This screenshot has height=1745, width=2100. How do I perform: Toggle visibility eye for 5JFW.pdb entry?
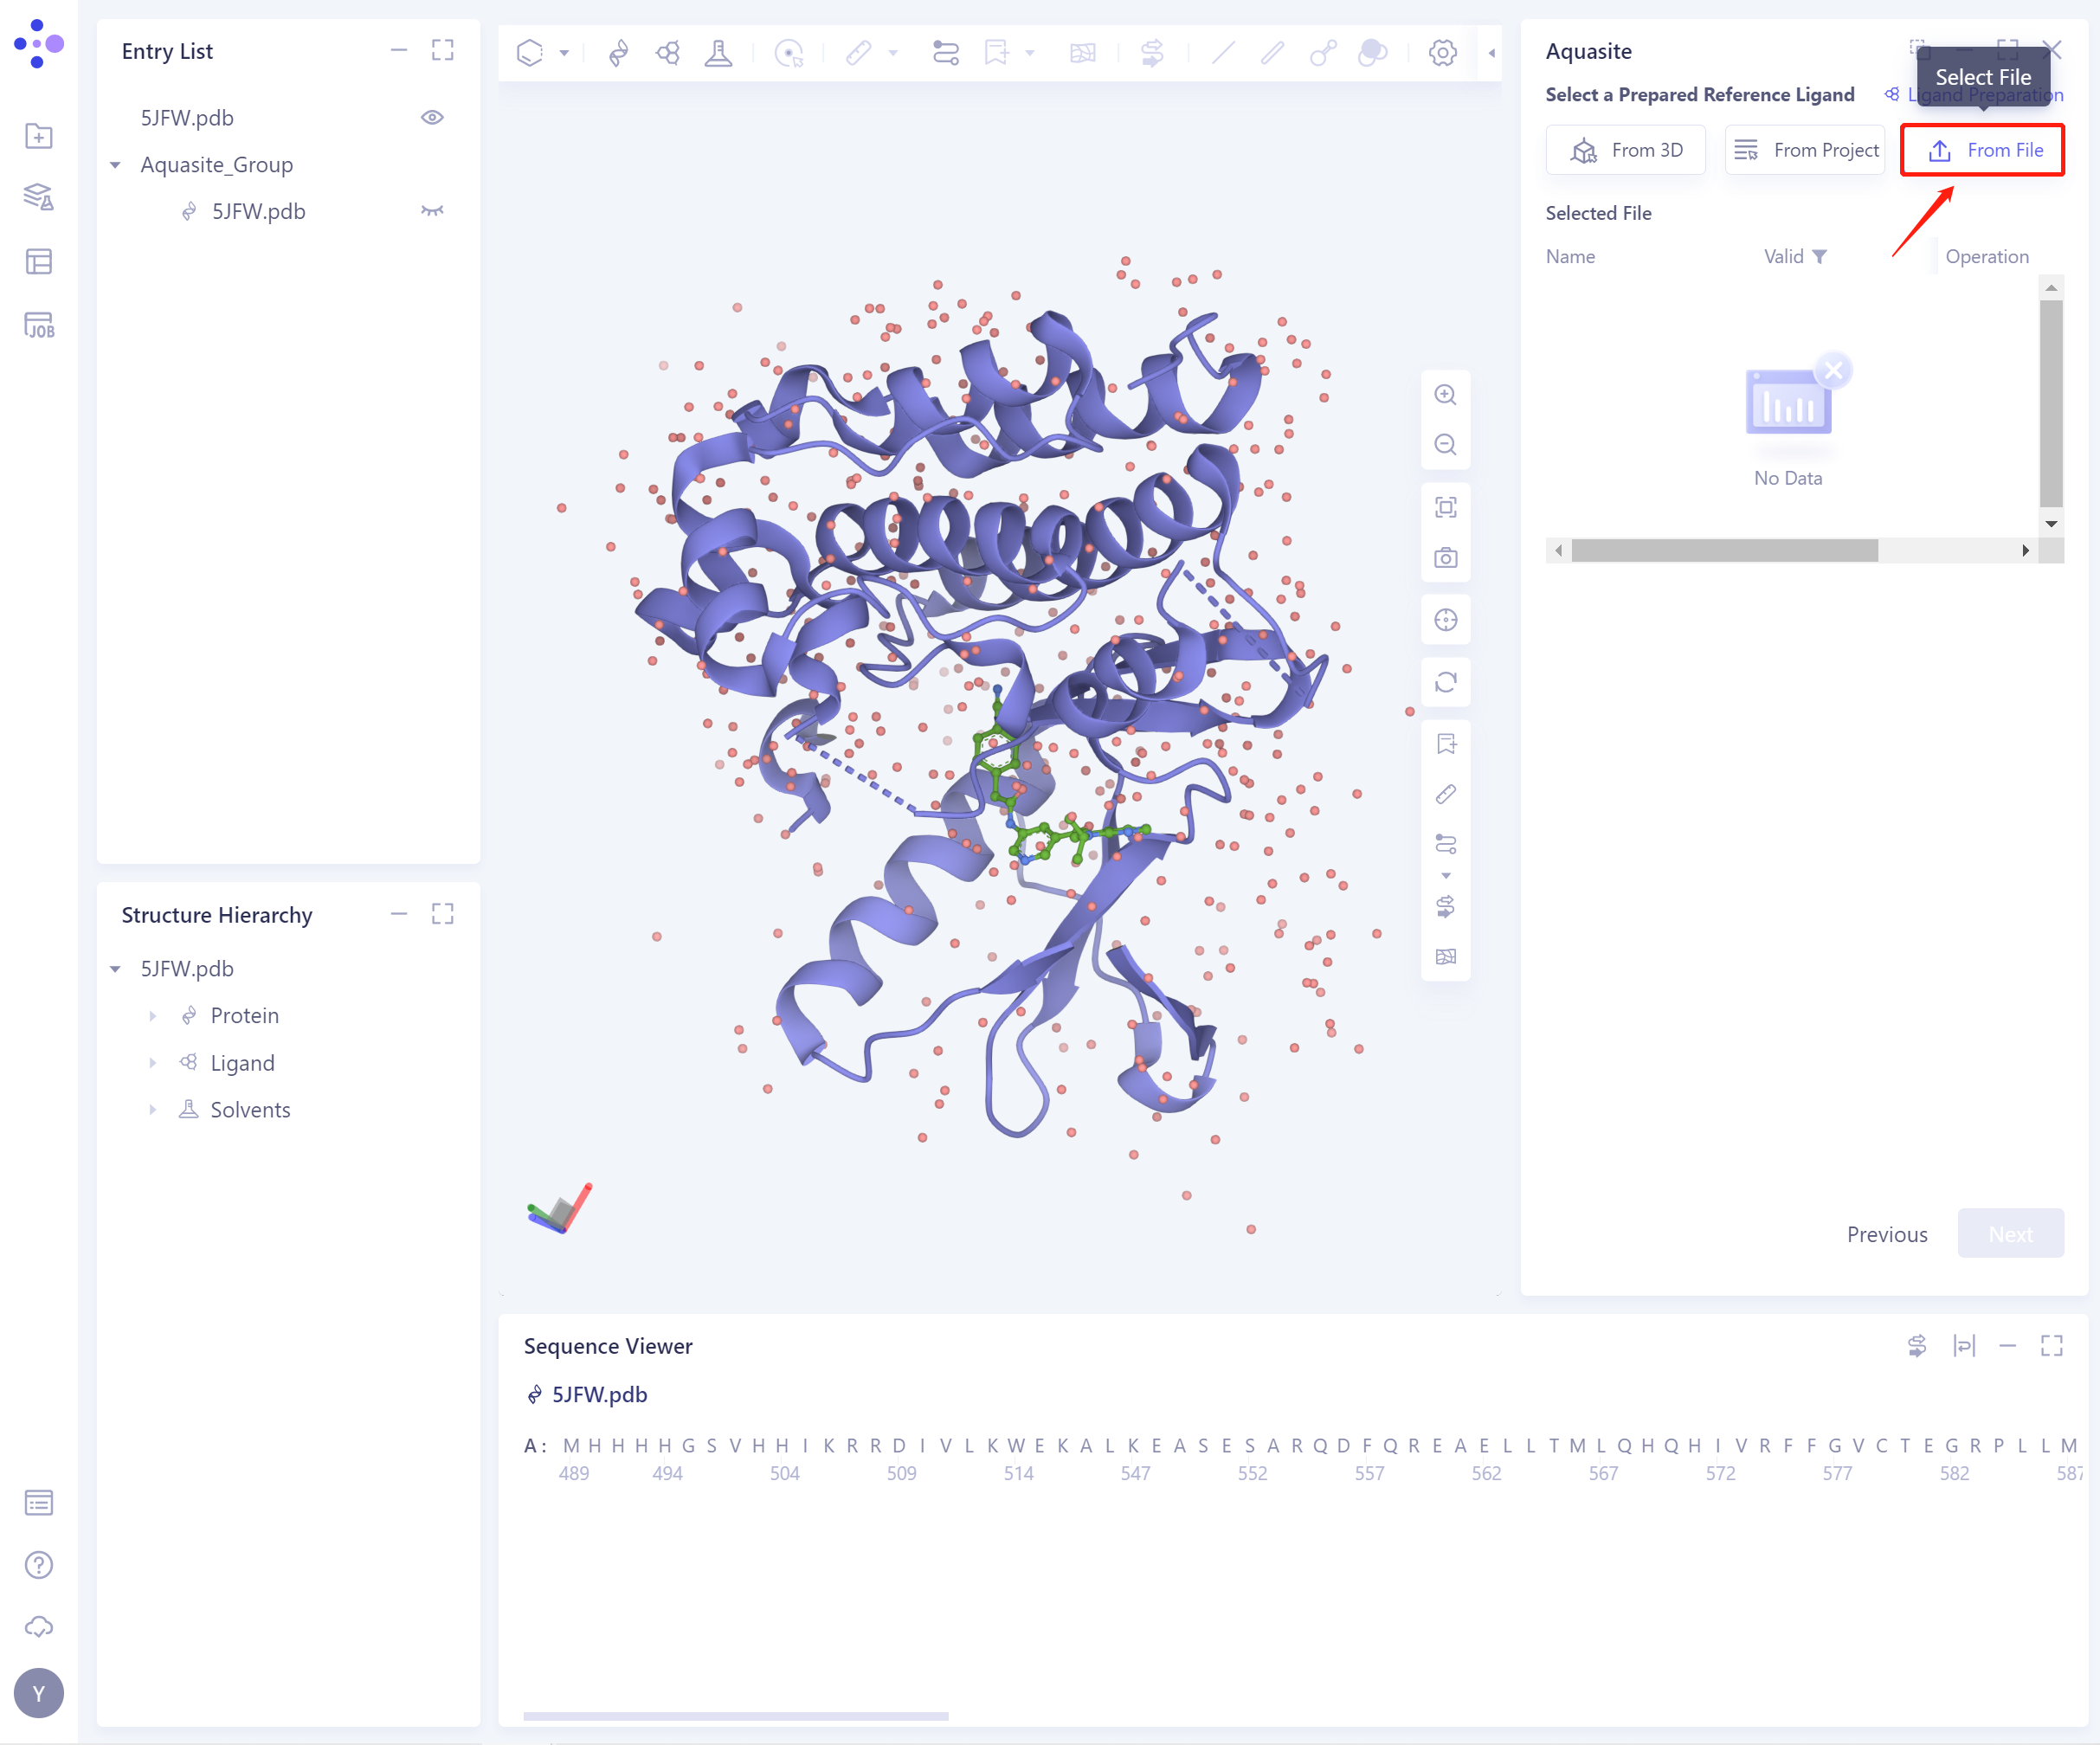432,117
